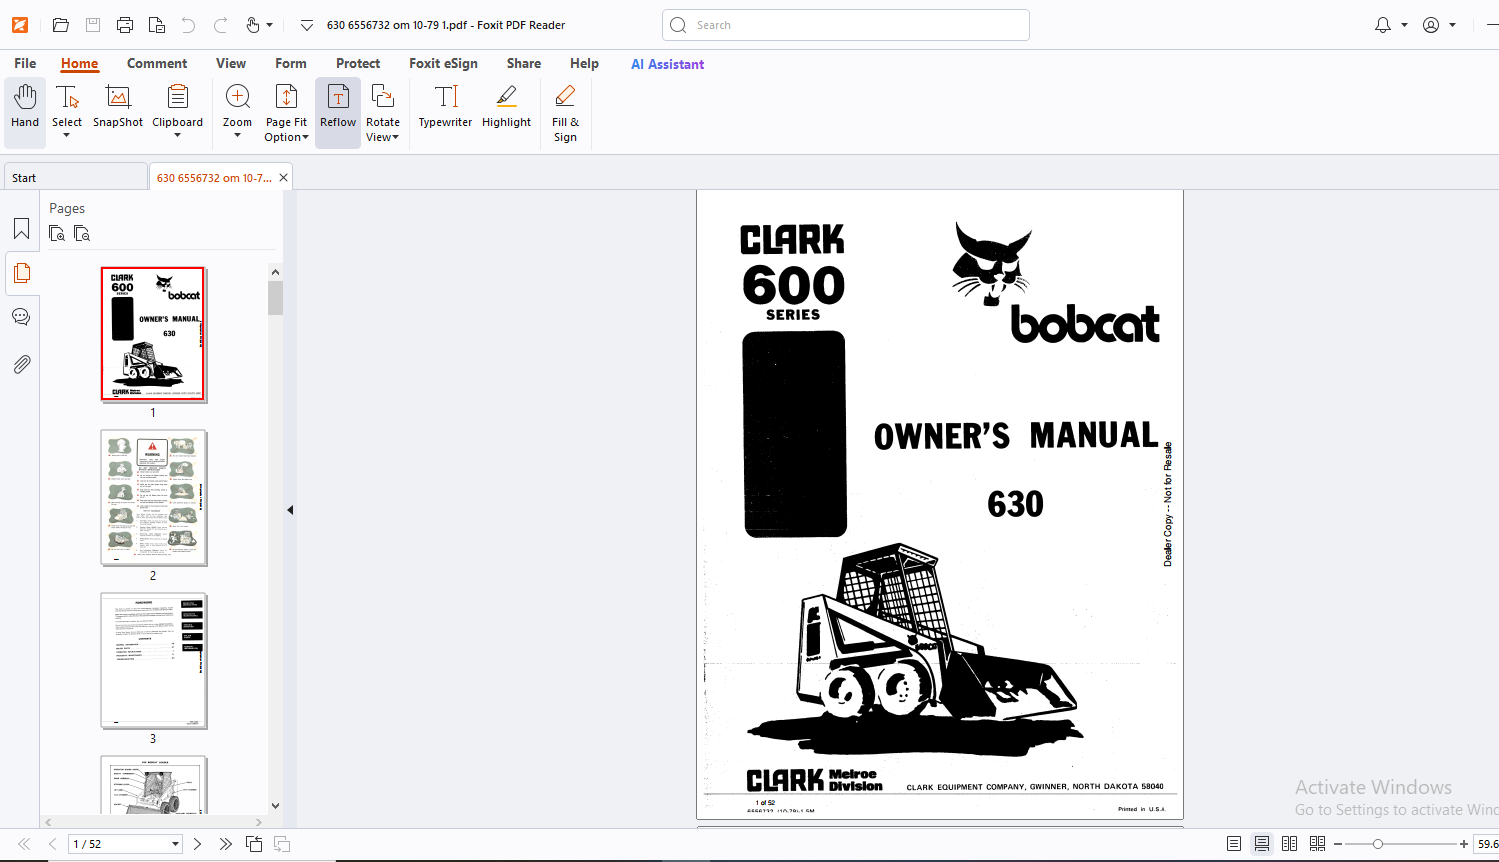Screen dimensions: 1499x862
Task: Go to the next page arrow
Action: click(197, 844)
